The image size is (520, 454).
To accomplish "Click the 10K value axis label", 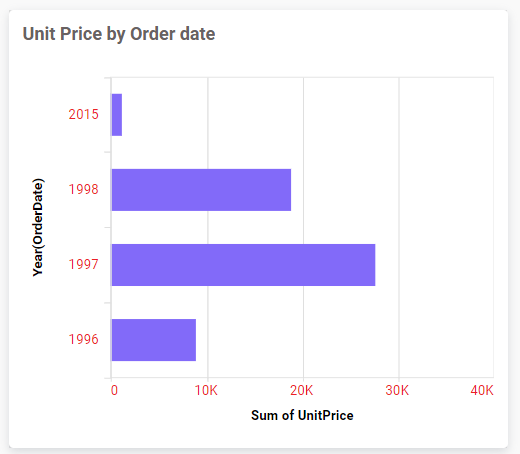I will 206,390.
